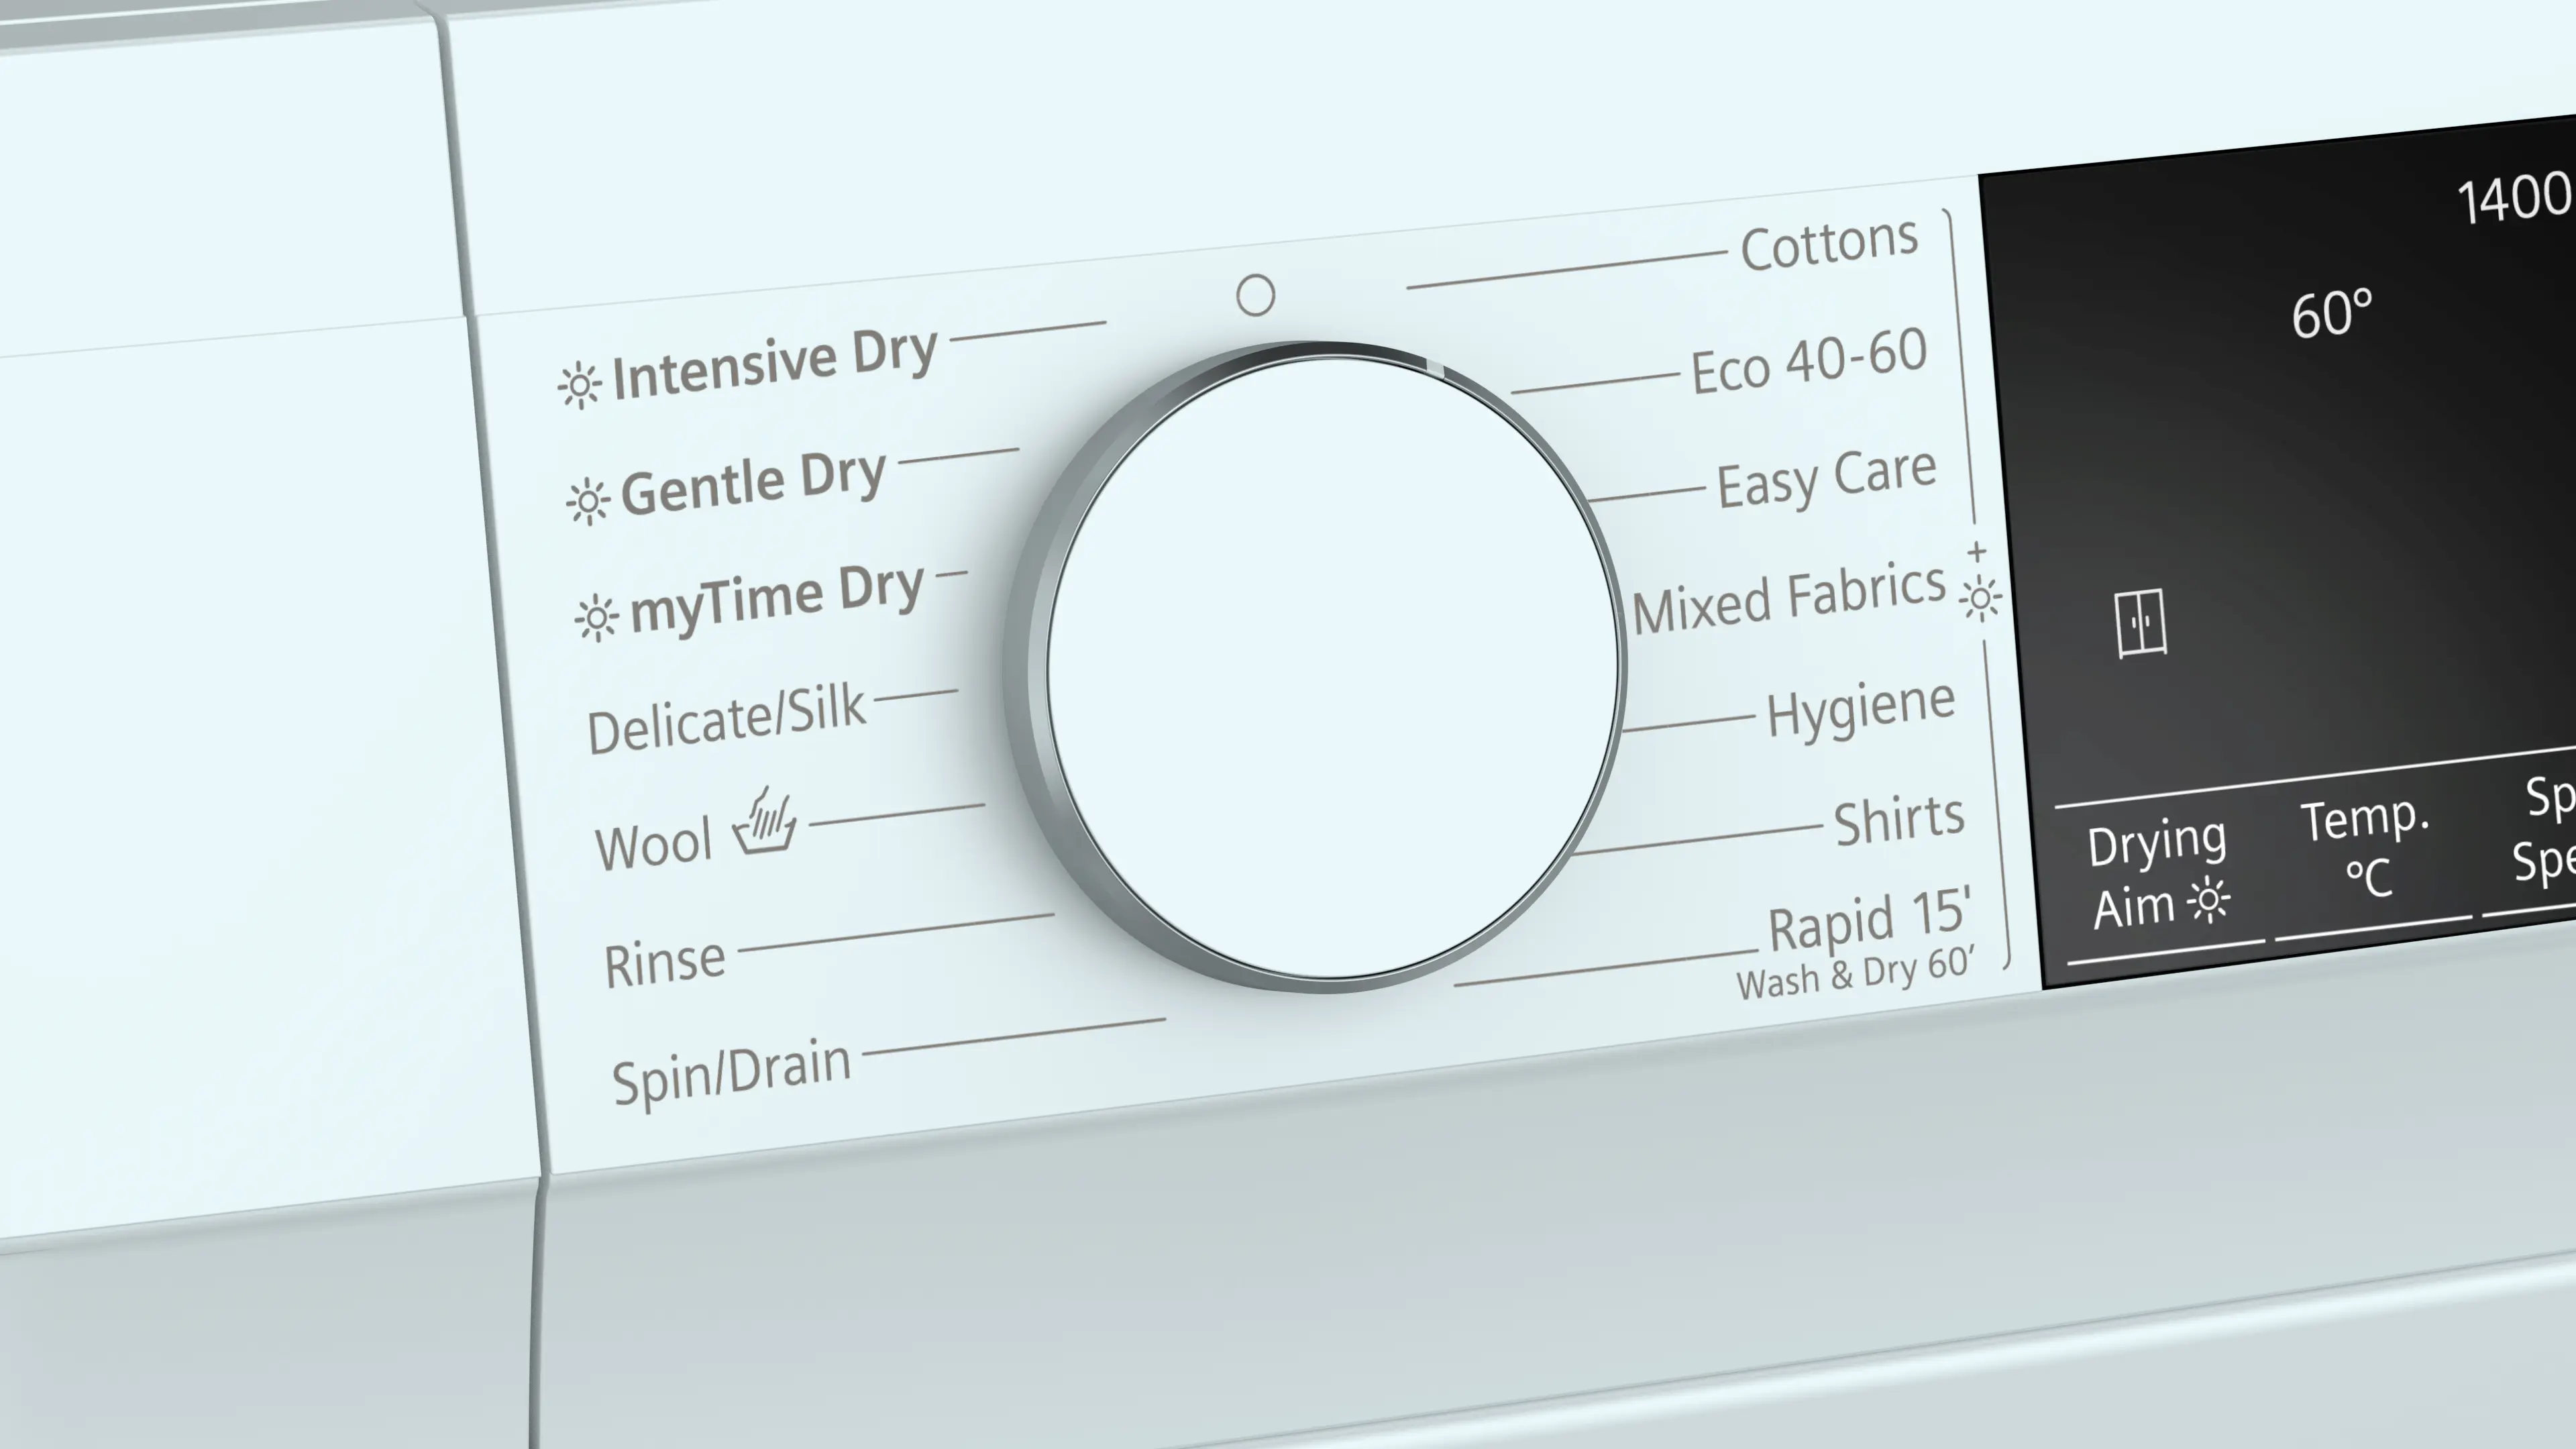Click the sun icon beside Gentle Dry
The image size is (2576, 1449).
(588, 501)
